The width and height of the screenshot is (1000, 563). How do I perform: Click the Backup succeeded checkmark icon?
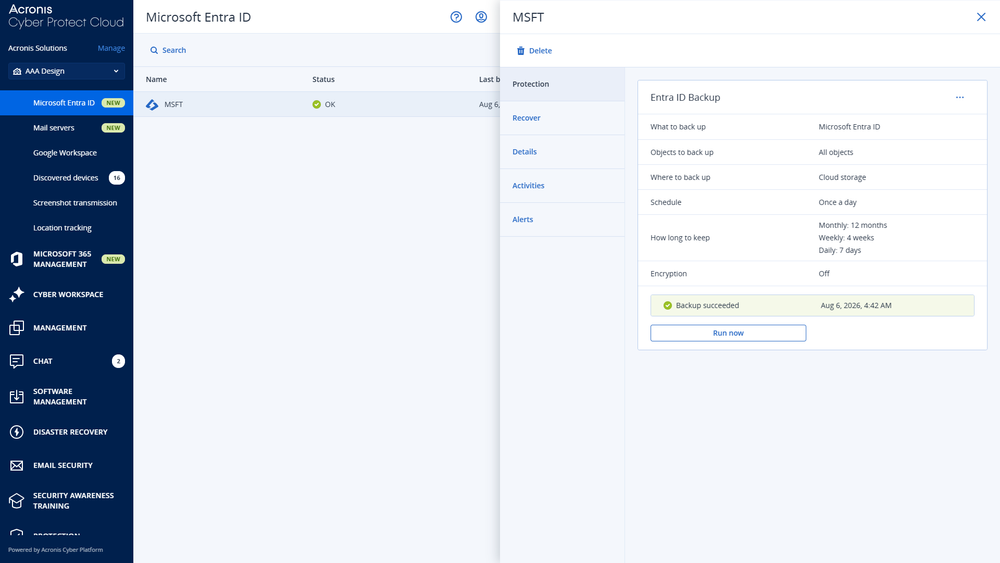point(667,305)
